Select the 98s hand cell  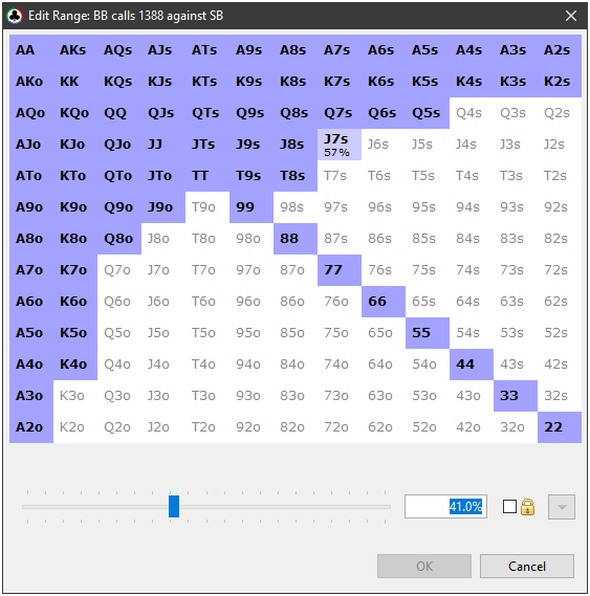tap(295, 207)
